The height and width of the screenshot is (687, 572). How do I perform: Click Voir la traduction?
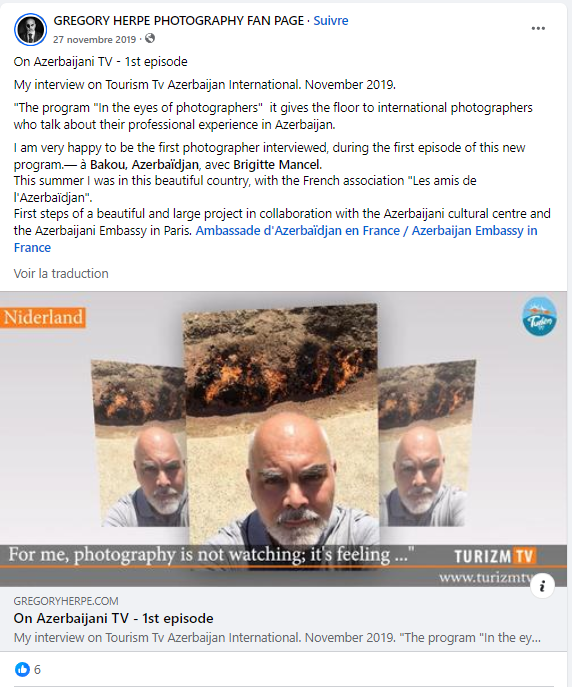[x=61, y=273]
